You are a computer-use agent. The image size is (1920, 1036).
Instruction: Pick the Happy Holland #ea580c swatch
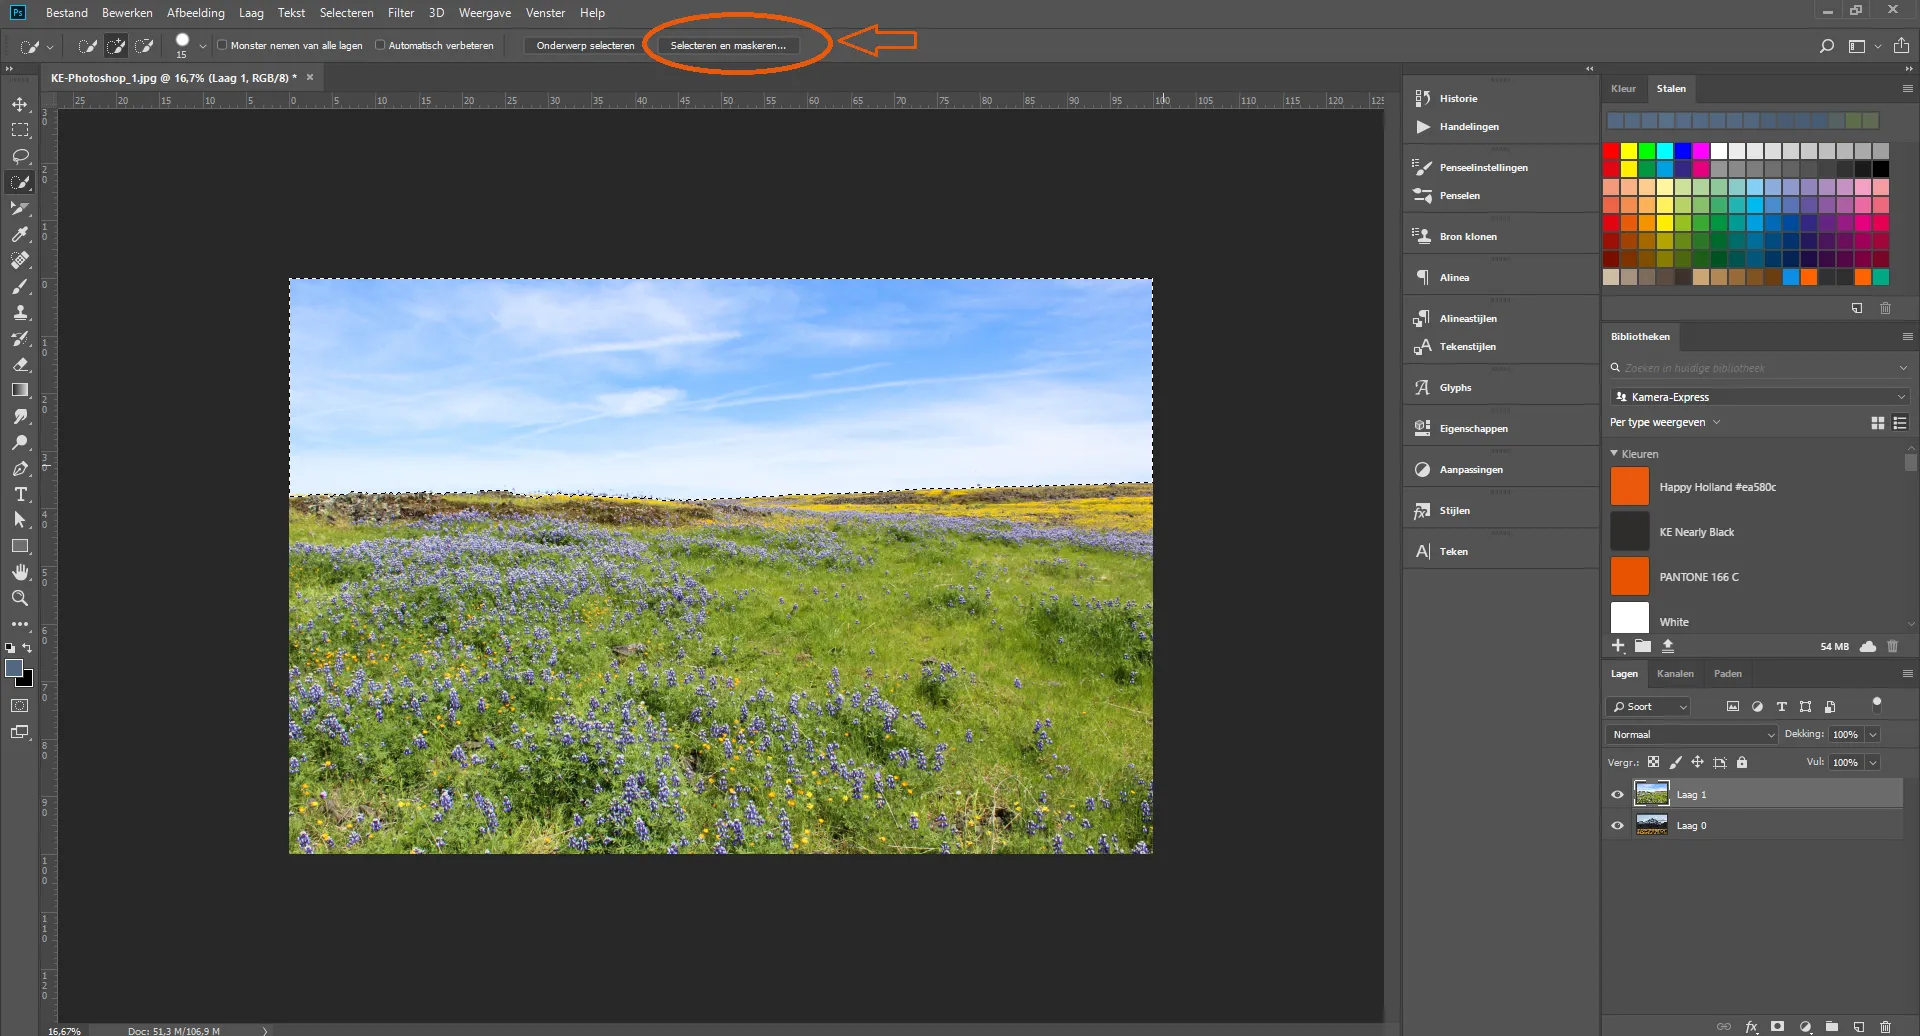coord(1629,487)
